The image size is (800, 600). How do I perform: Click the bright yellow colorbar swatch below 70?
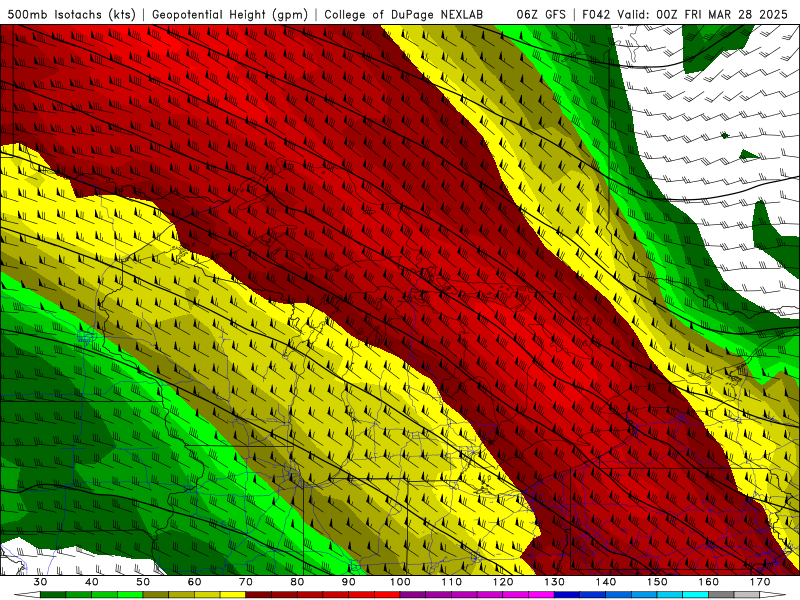[x=233, y=595]
